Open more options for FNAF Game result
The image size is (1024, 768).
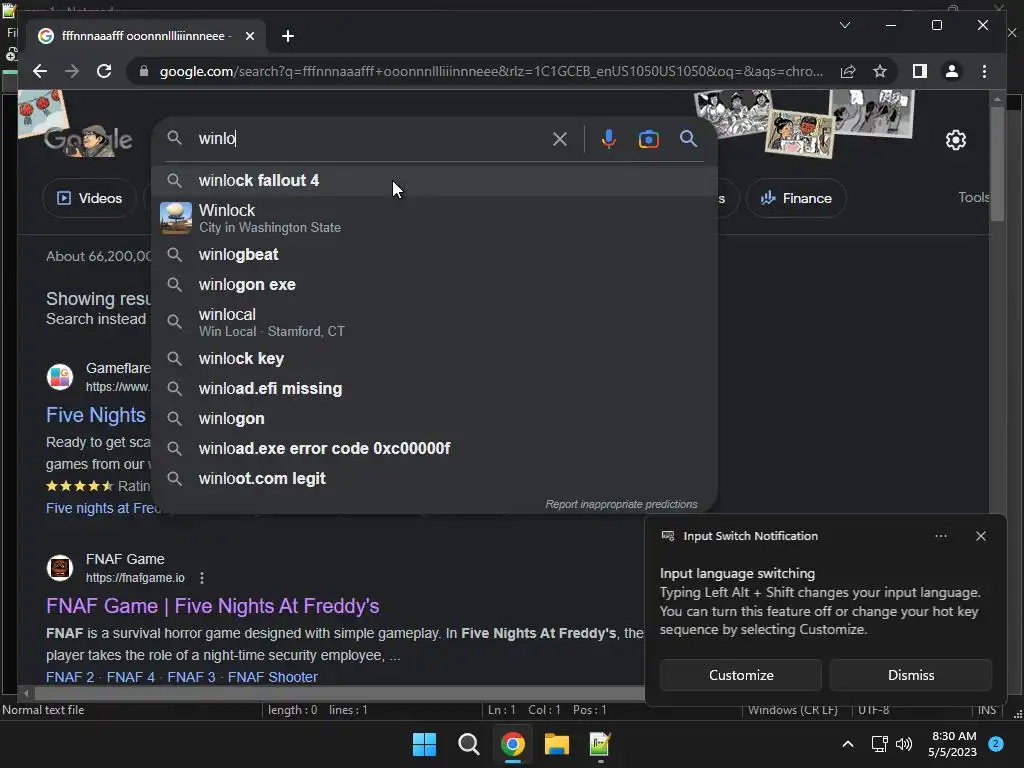click(x=202, y=578)
